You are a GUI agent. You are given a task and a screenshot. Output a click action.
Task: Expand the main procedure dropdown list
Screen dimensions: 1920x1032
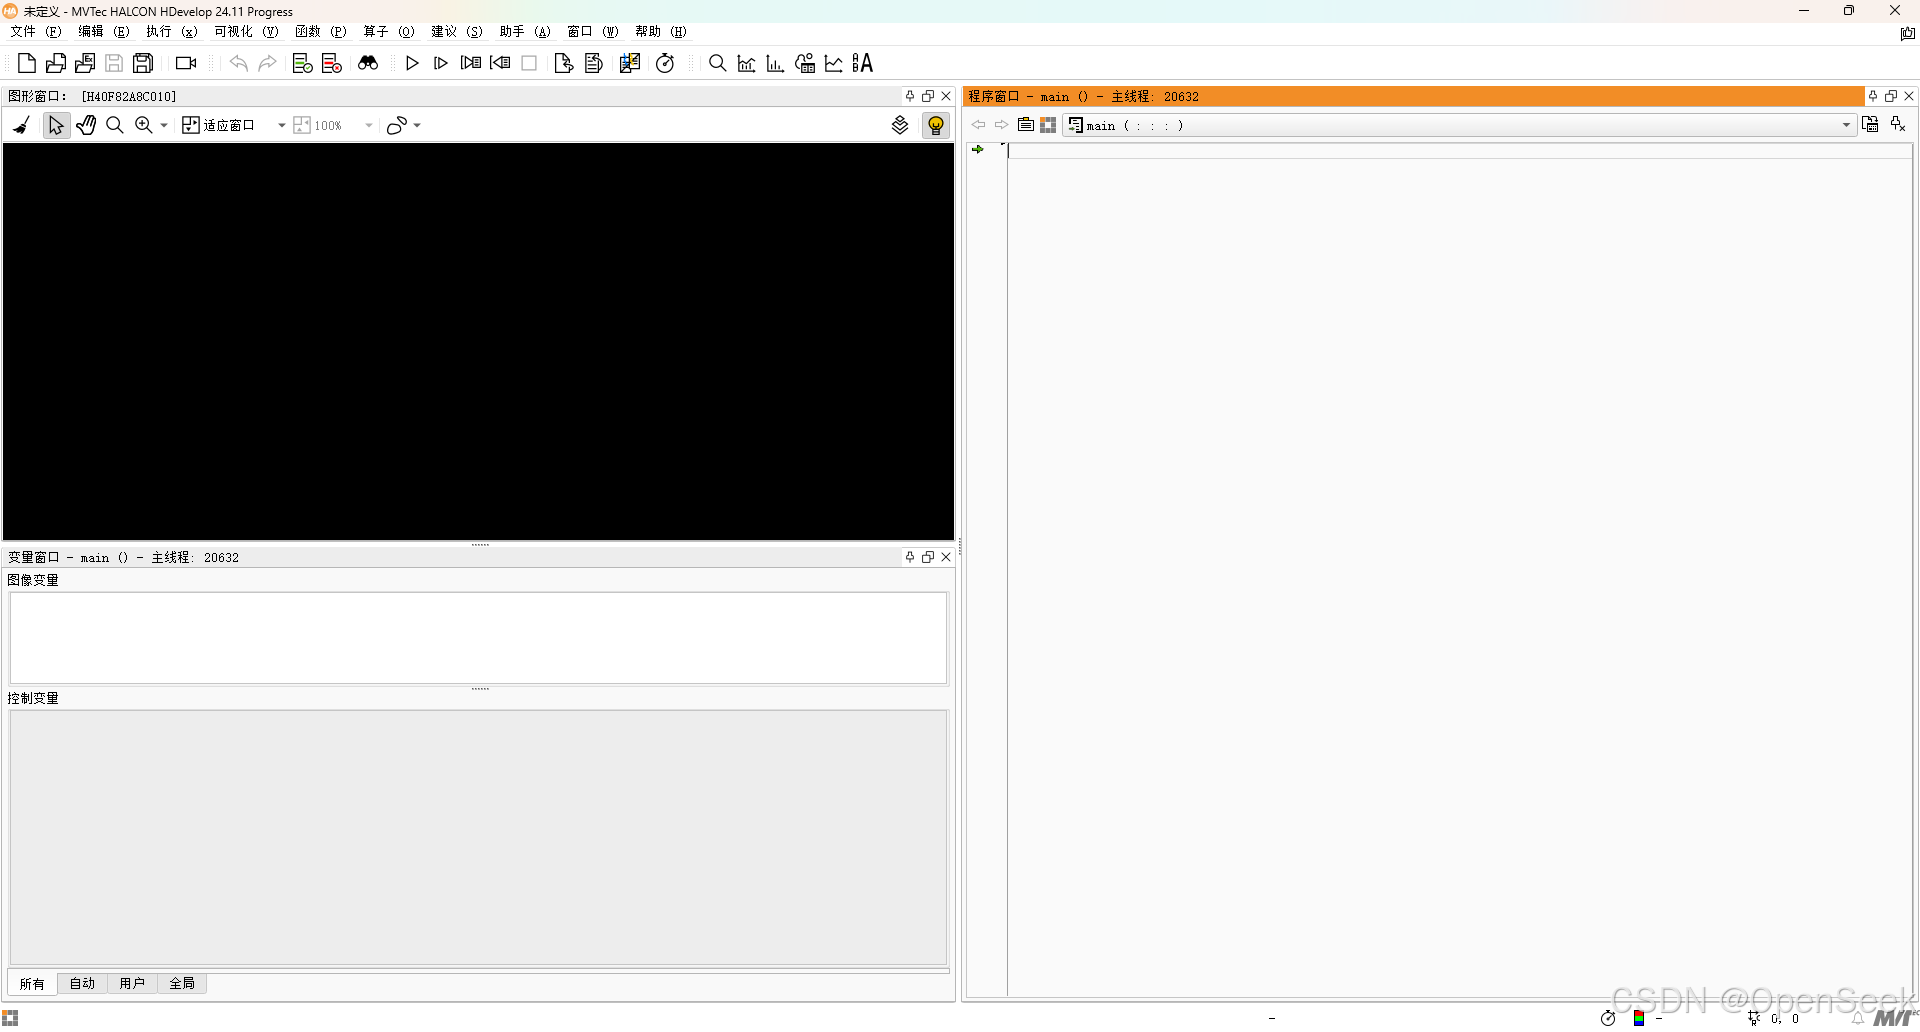point(1845,125)
